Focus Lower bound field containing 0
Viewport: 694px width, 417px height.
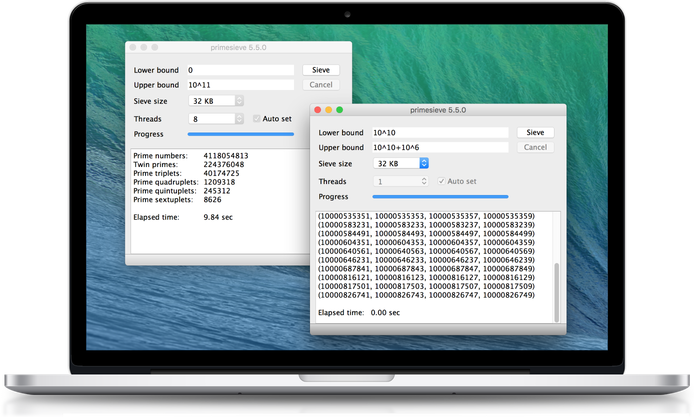coord(240,70)
